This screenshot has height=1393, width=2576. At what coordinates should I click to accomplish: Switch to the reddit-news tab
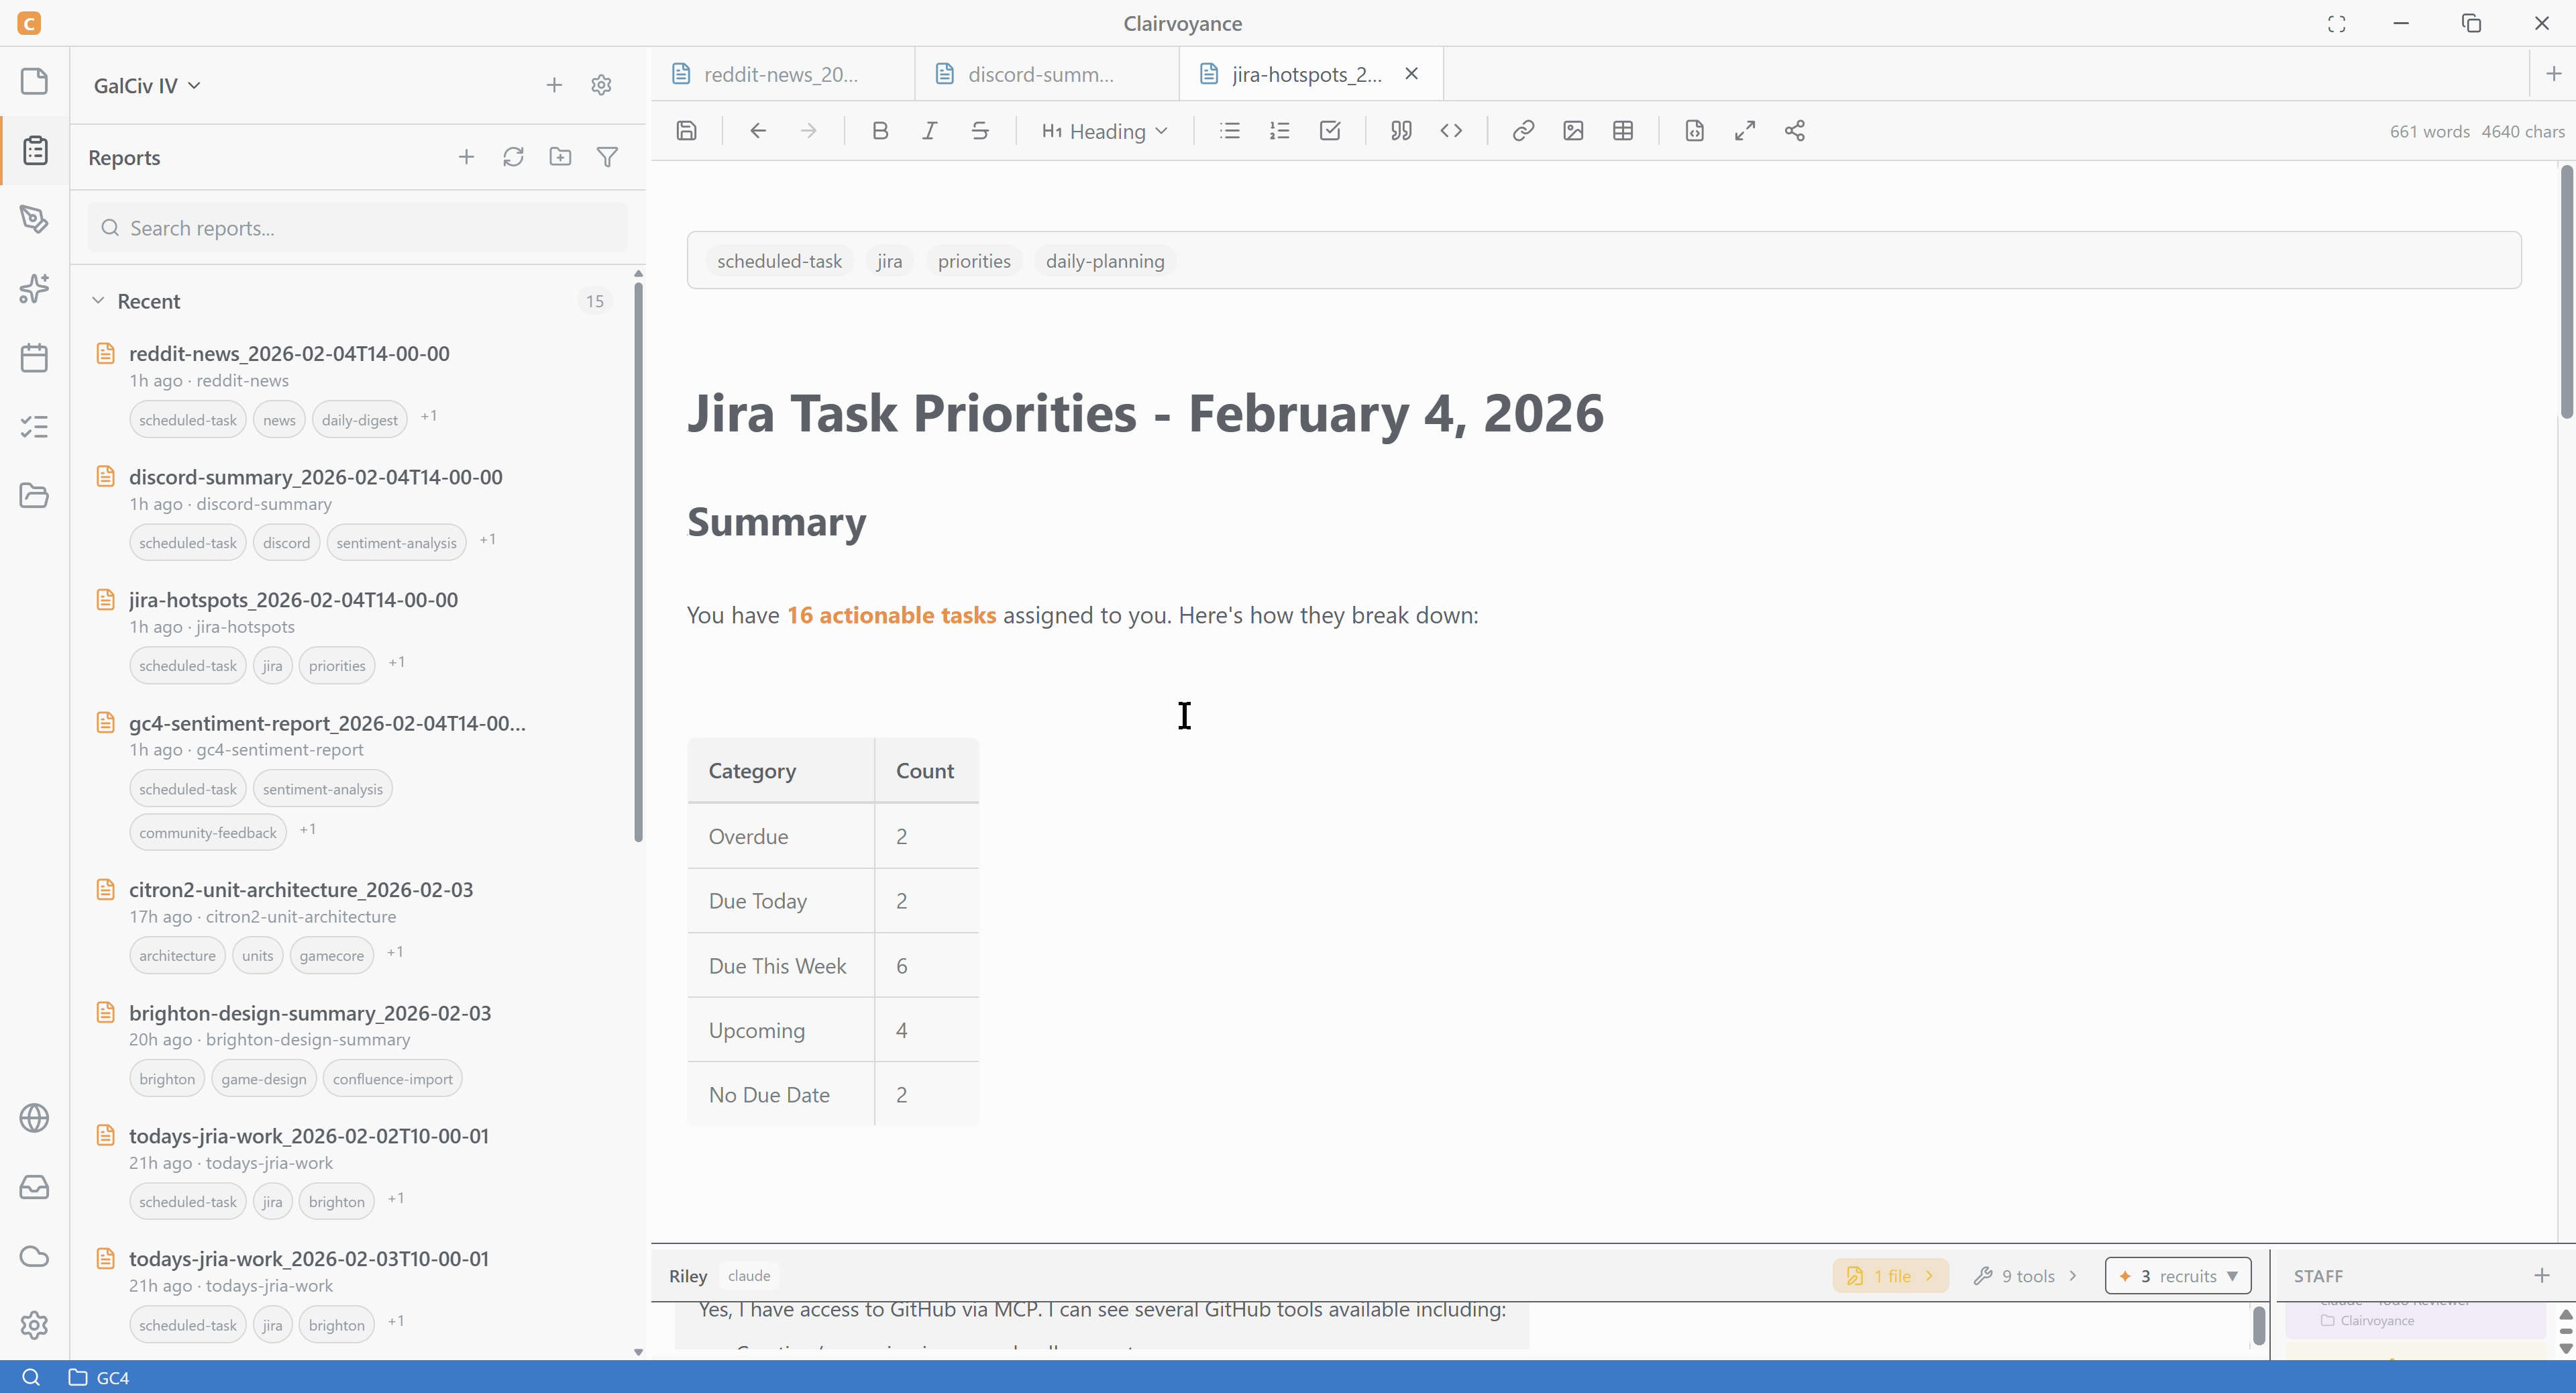pos(781,74)
